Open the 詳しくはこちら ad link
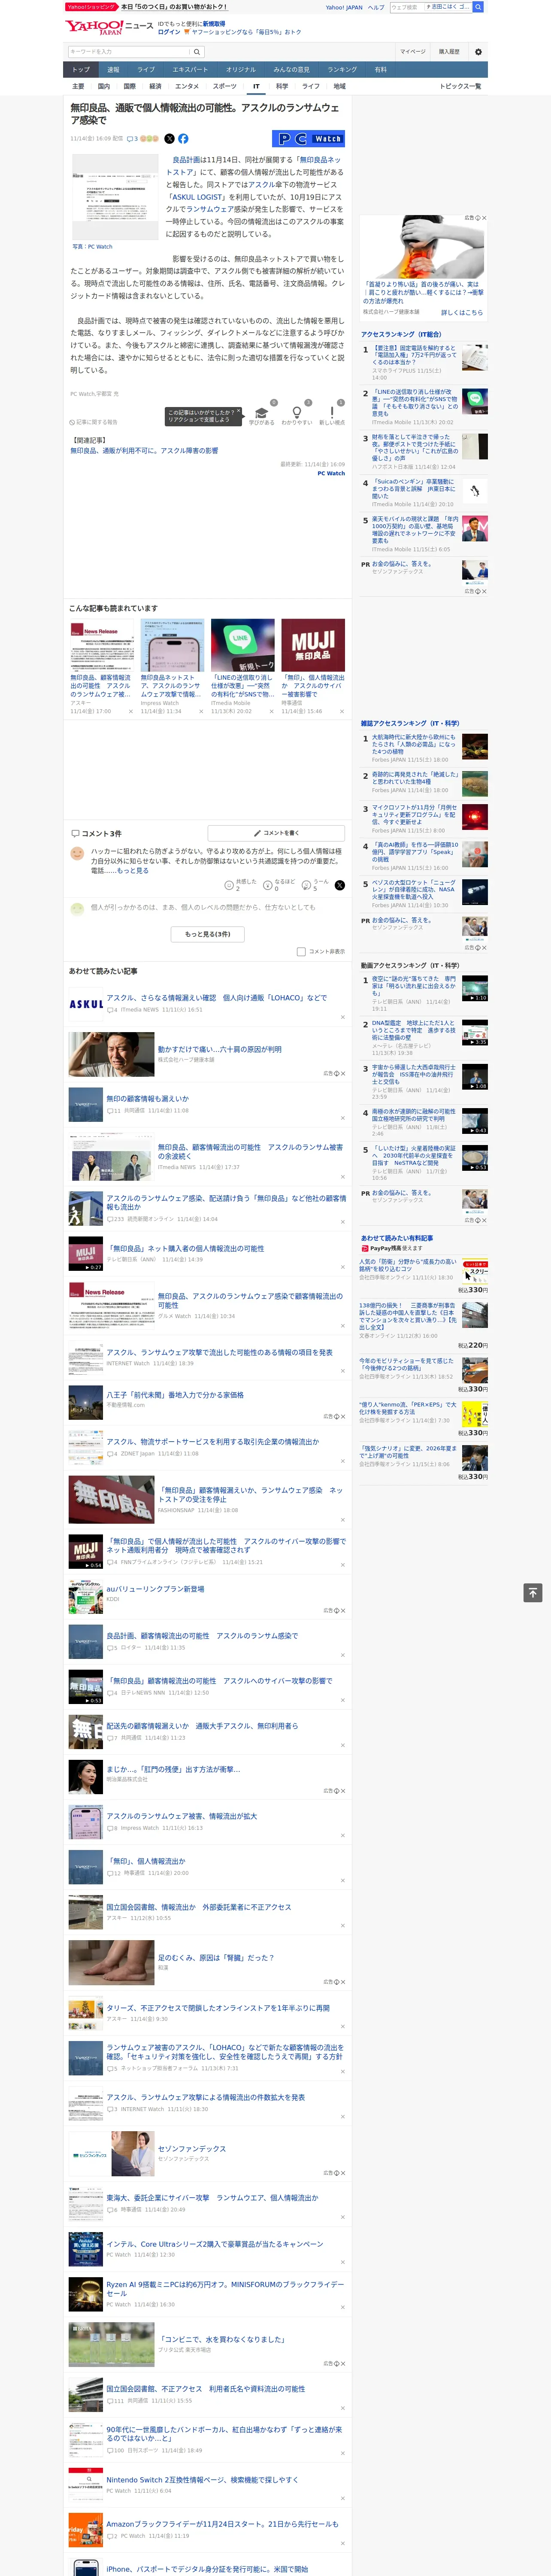The width and height of the screenshot is (551, 2576). click(462, 312)
